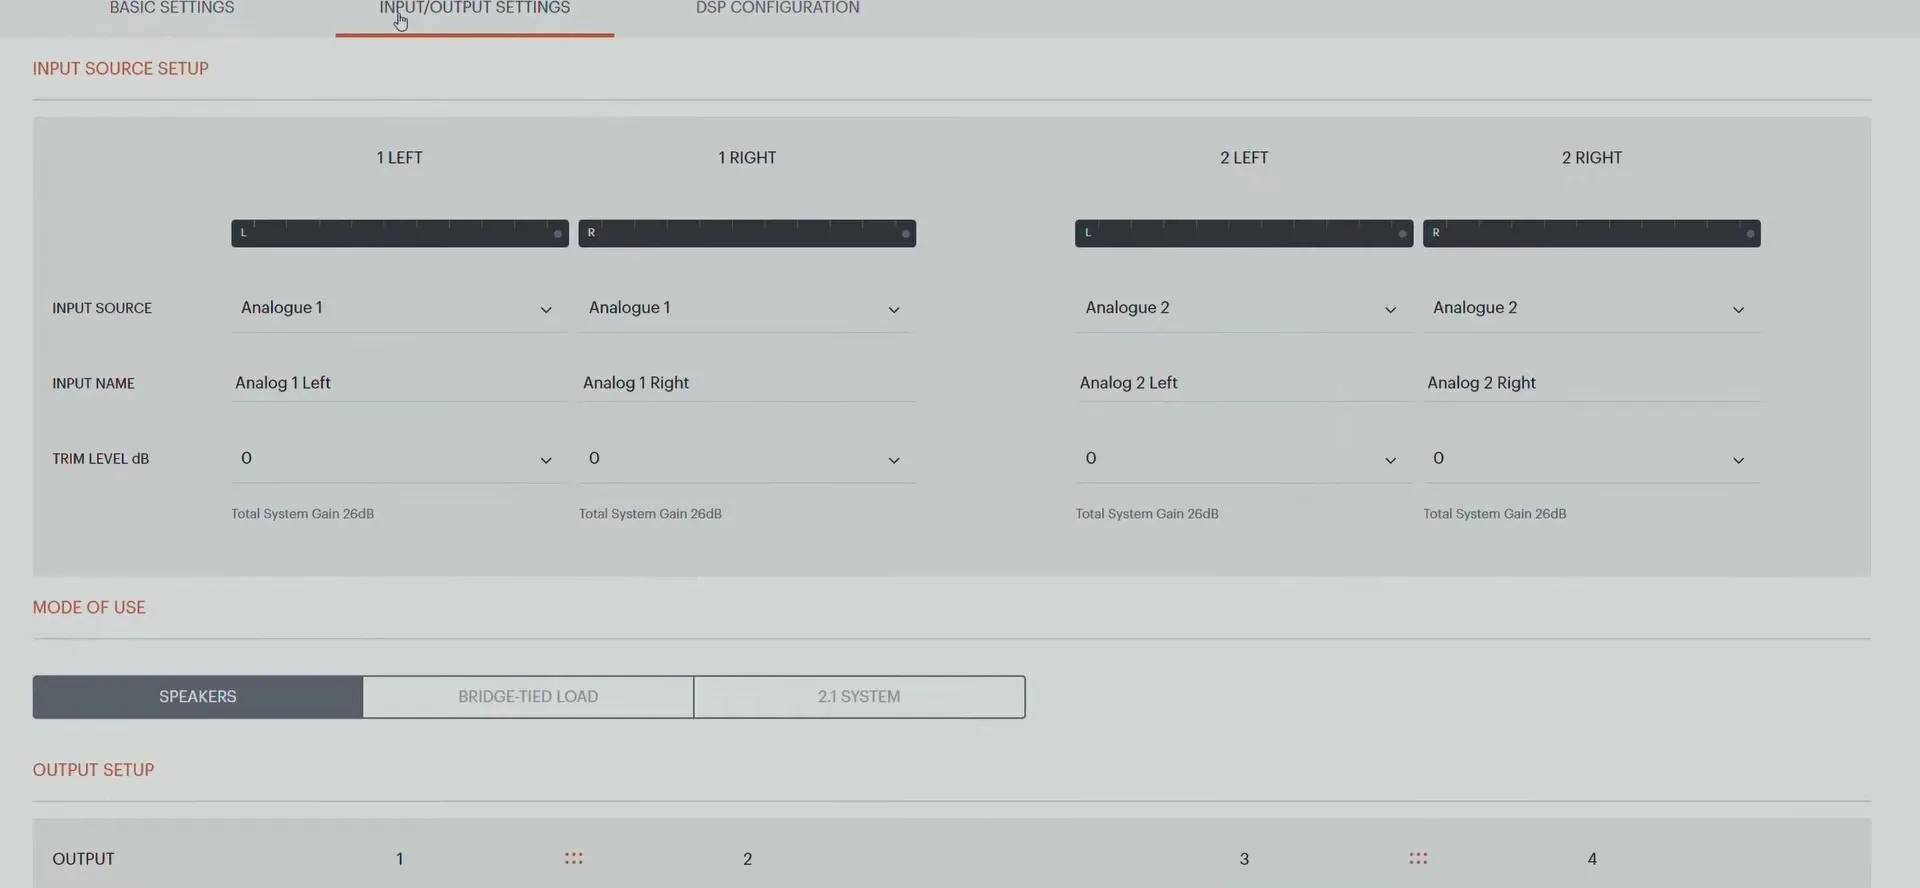Choose Bridge-Tied Load mode
The image size is (1920, 888).
pos(528,697)
